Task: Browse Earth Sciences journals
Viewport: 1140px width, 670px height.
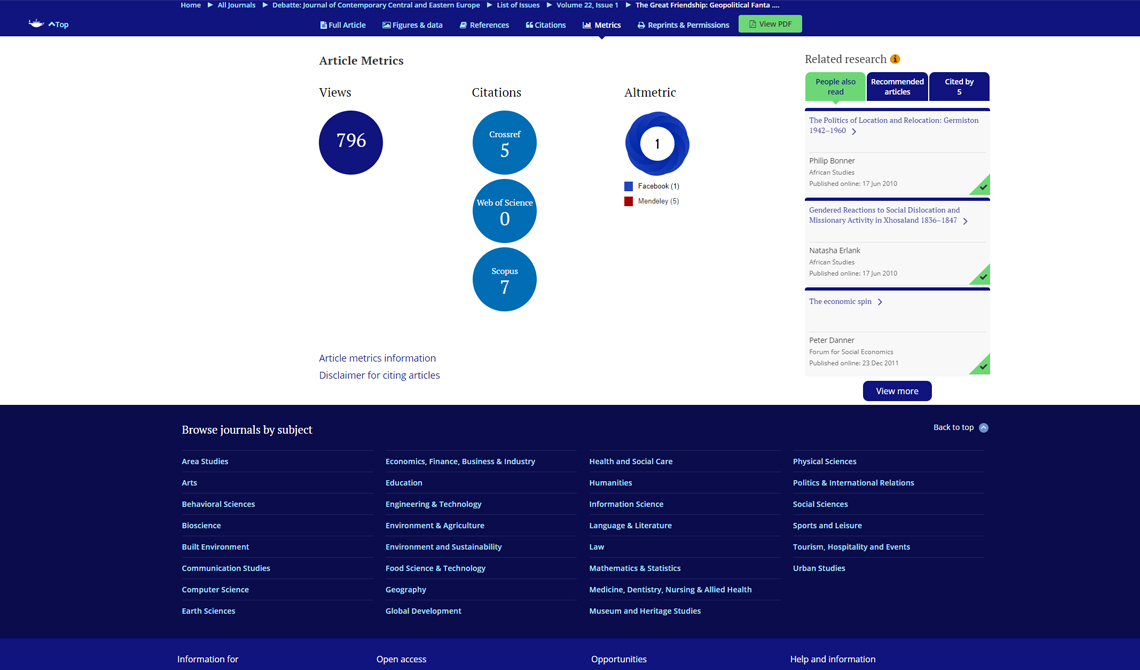Action: click(x=208, y=611)
